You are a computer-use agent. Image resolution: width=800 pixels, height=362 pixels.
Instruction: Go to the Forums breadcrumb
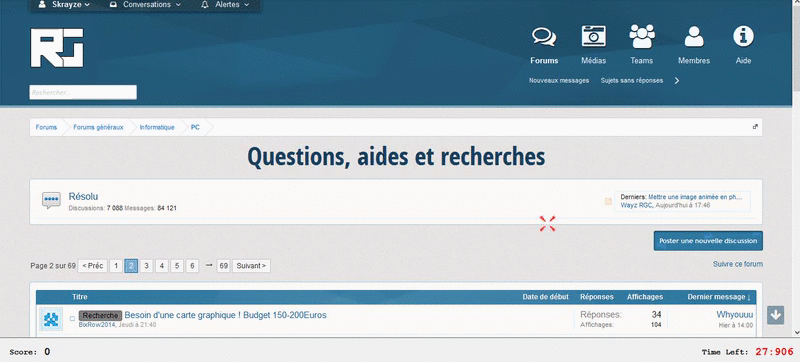click(x=46, y=127)
